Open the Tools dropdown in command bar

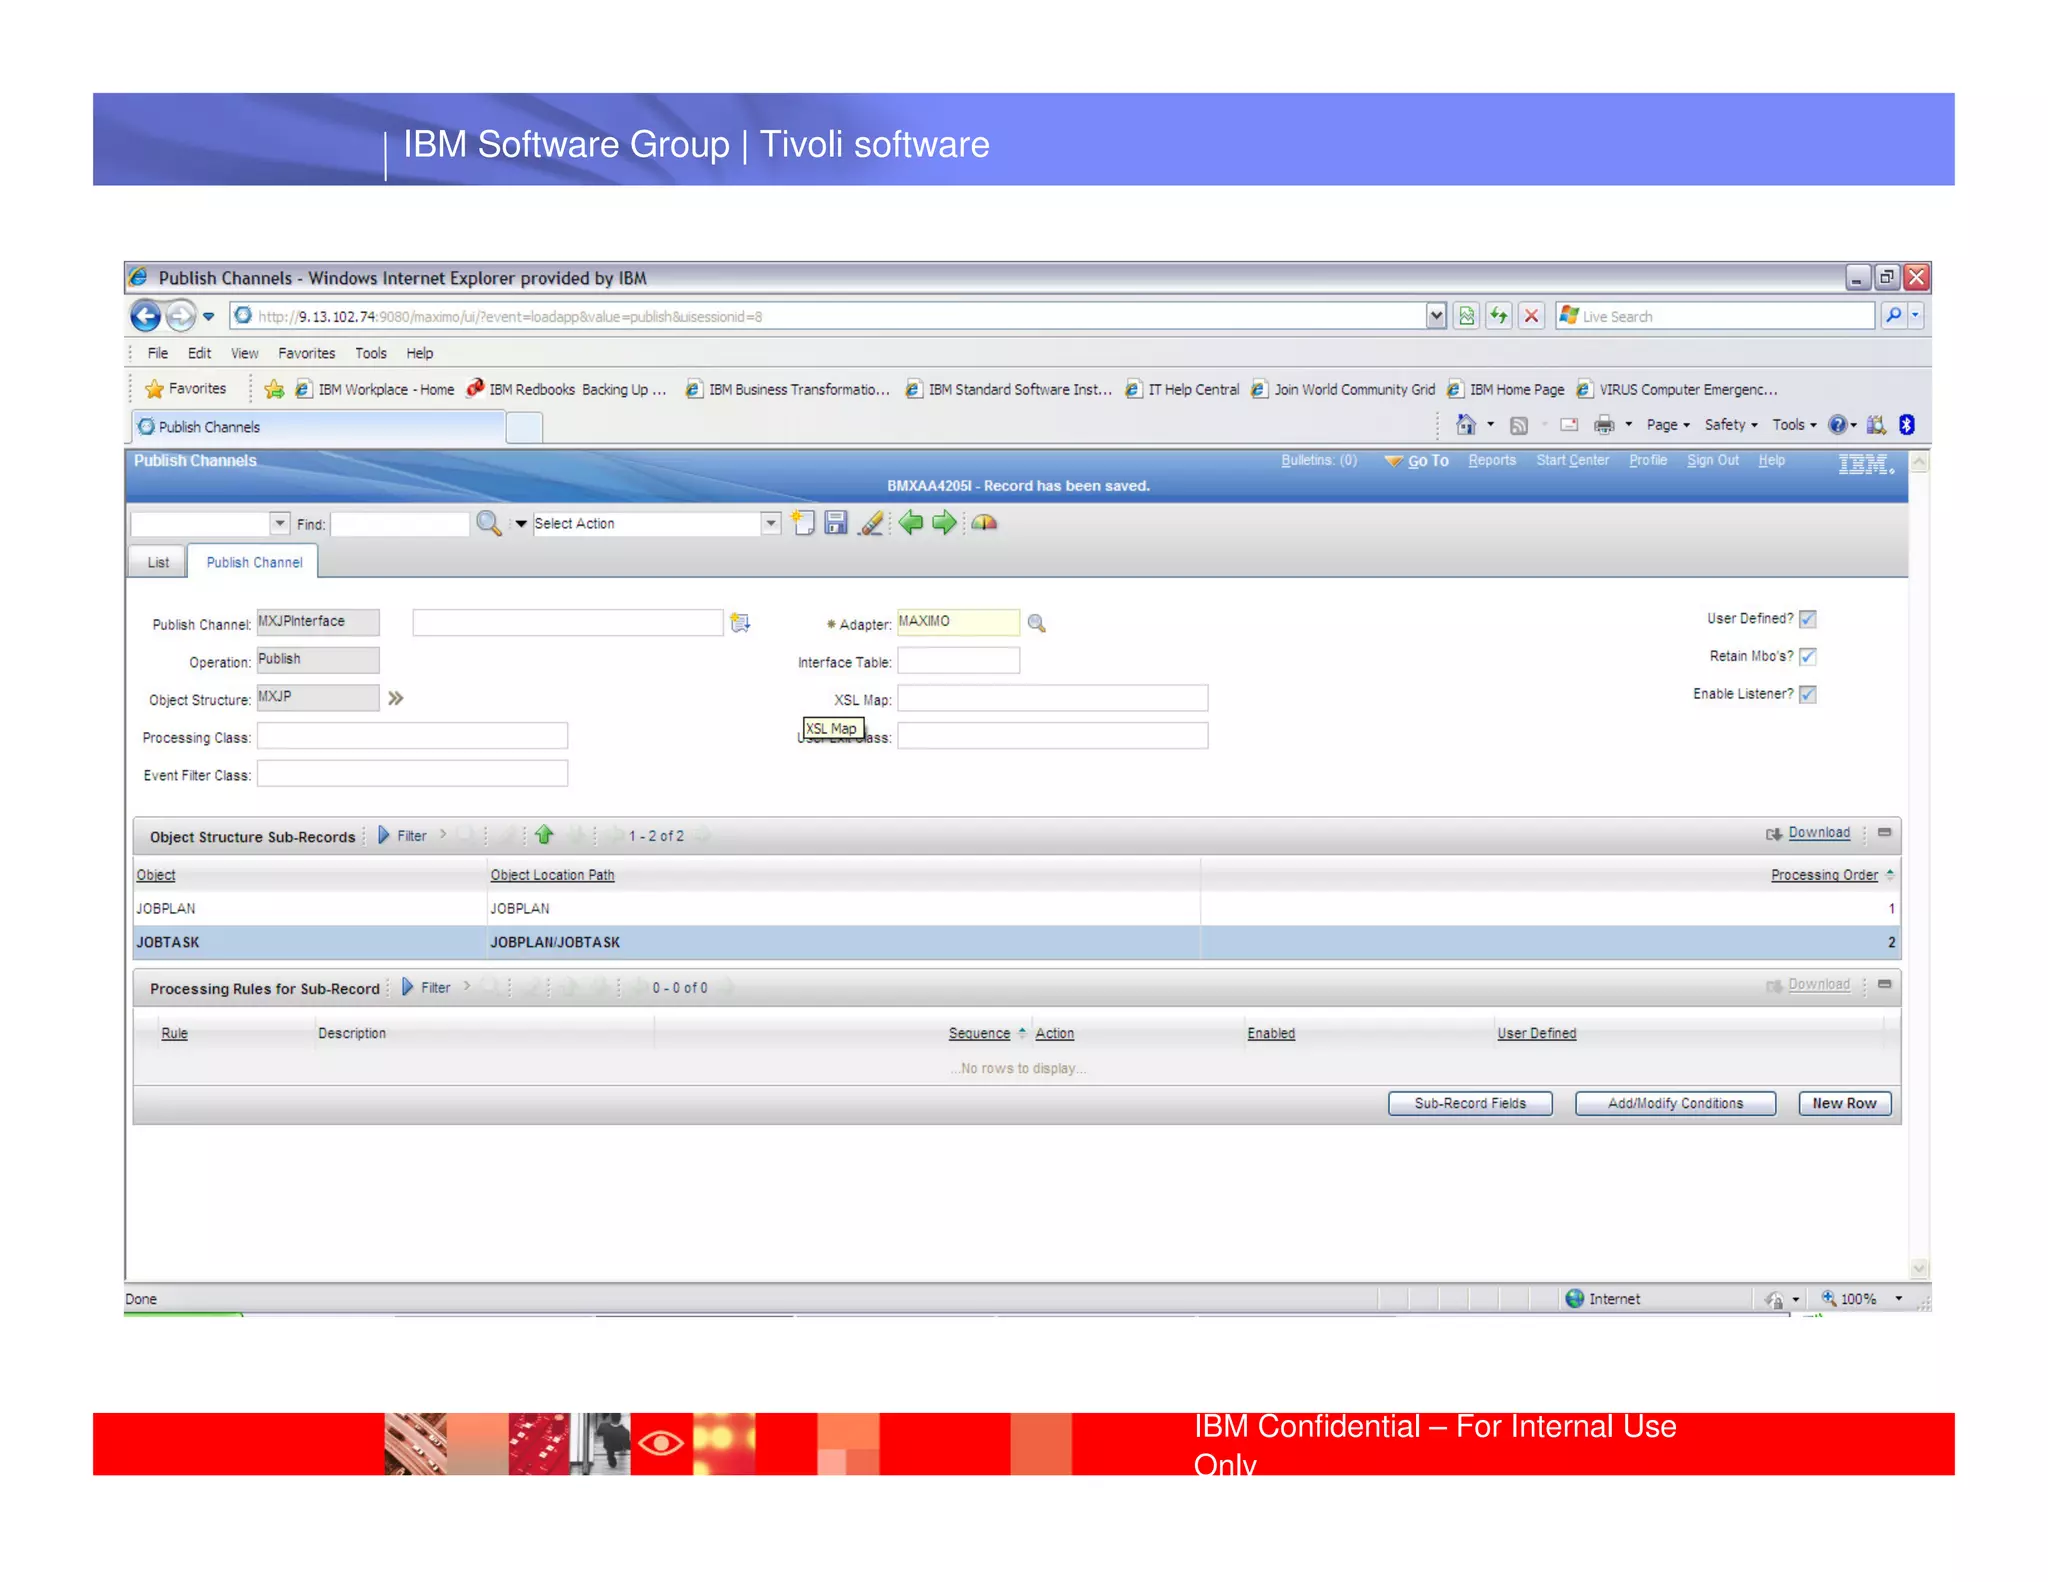pyautogui.click(x=1794, y=425)
